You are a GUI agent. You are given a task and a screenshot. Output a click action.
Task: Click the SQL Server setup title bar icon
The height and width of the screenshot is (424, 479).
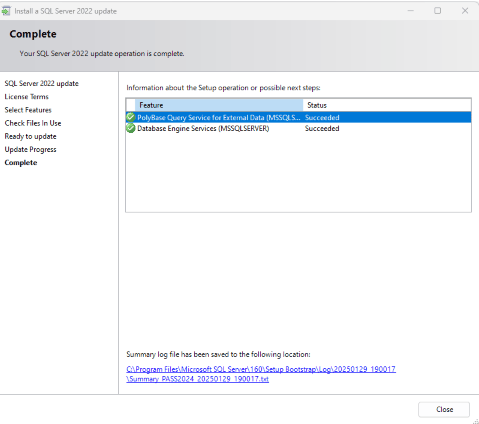coord(6,11)
